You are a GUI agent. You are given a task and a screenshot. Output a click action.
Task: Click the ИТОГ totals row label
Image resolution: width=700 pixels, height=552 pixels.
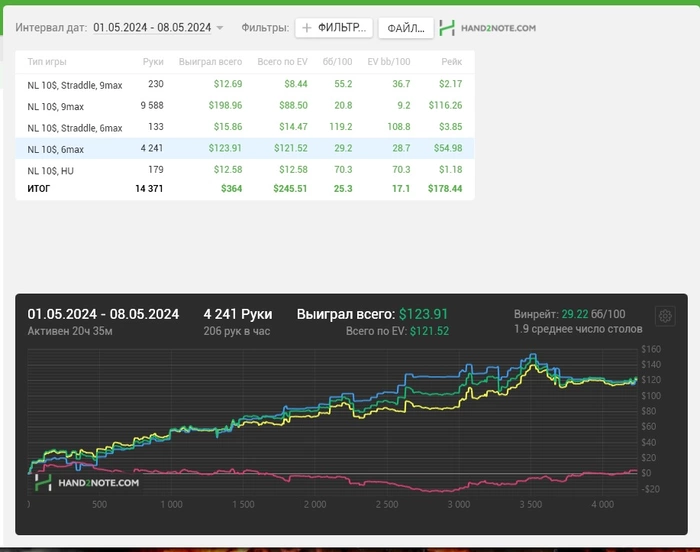(39, 188)
